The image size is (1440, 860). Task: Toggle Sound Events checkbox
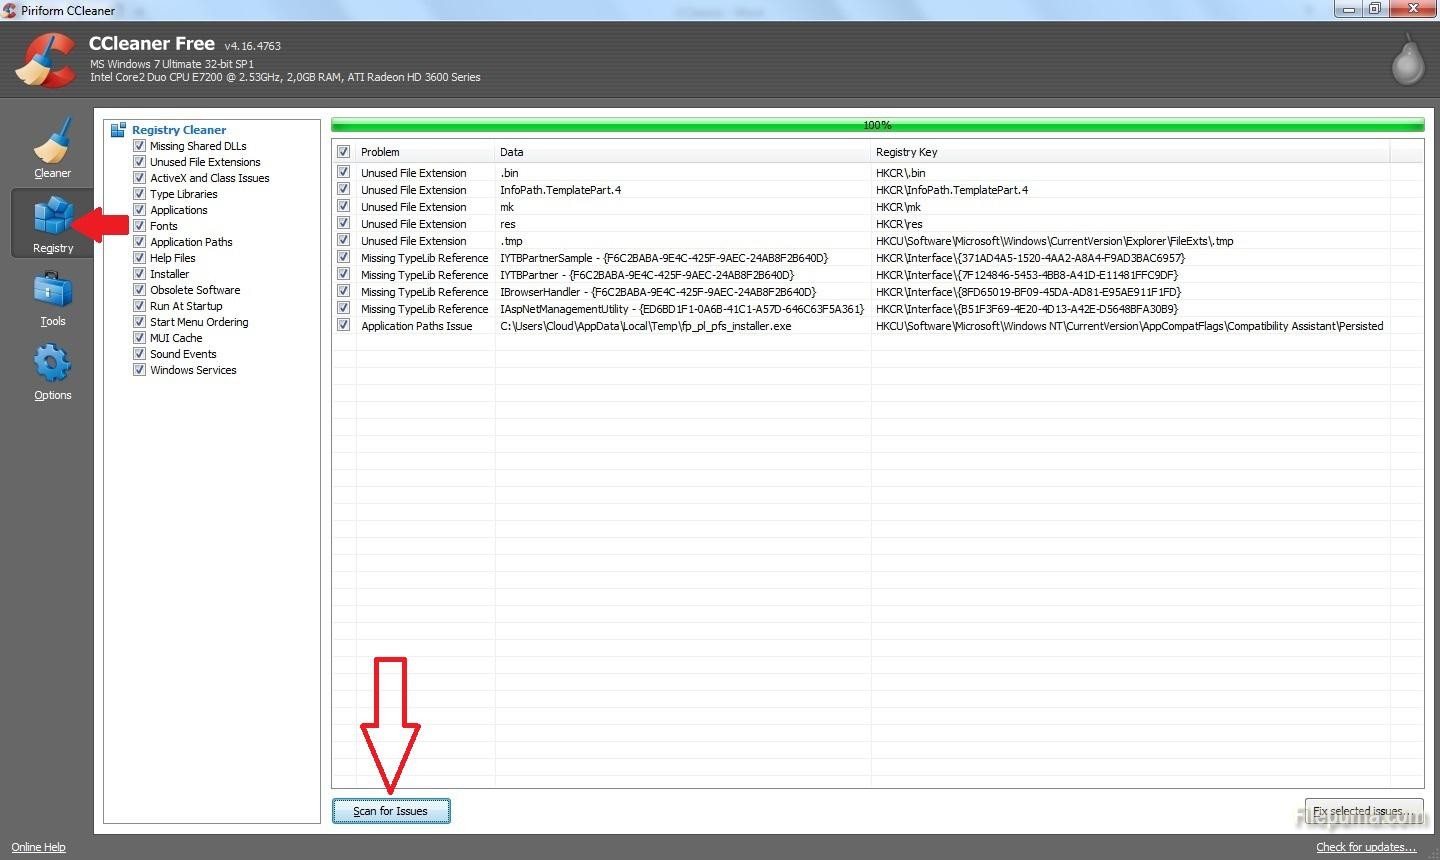coord(140,354)
